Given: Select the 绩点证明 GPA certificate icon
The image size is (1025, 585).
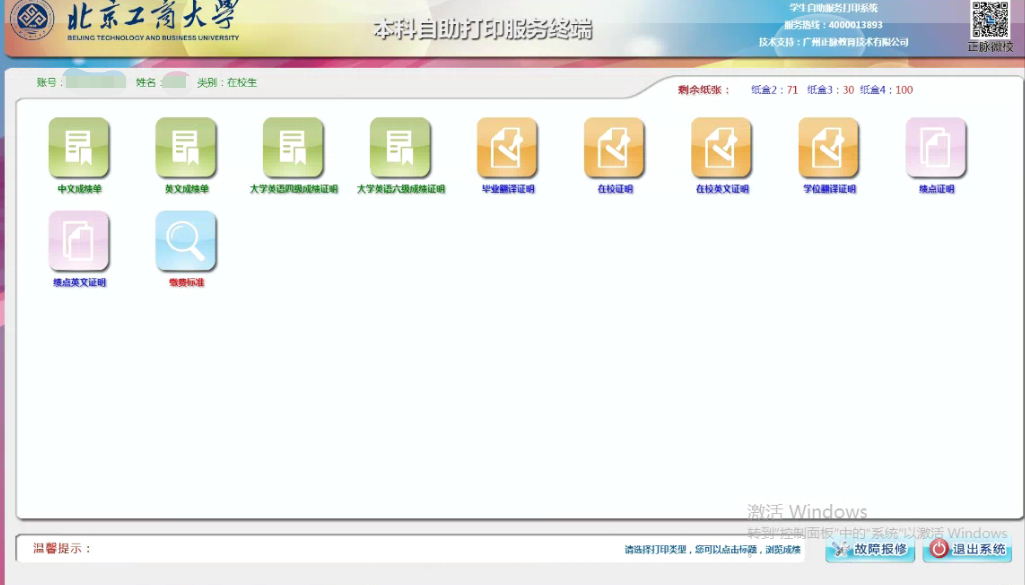Looking at the screenshot, I should 936,147.
